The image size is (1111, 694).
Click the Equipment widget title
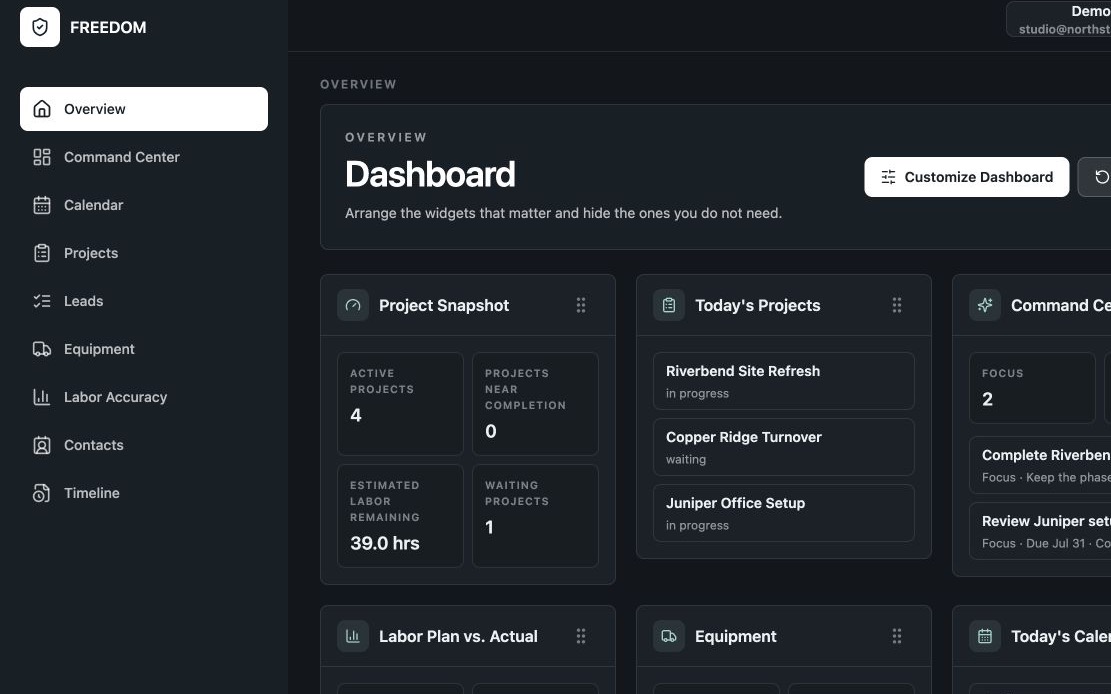point(735,637)
